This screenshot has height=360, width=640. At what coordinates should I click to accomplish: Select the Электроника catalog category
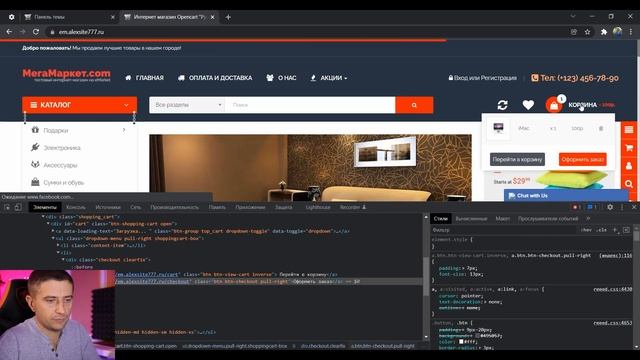click(62, 148)
